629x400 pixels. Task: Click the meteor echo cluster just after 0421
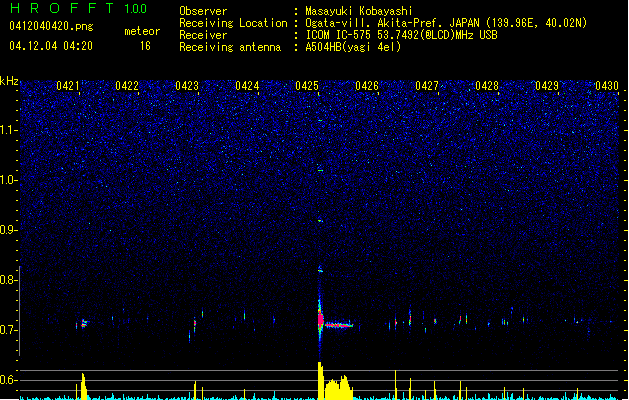pyautogui.click(x=84, y=323)
